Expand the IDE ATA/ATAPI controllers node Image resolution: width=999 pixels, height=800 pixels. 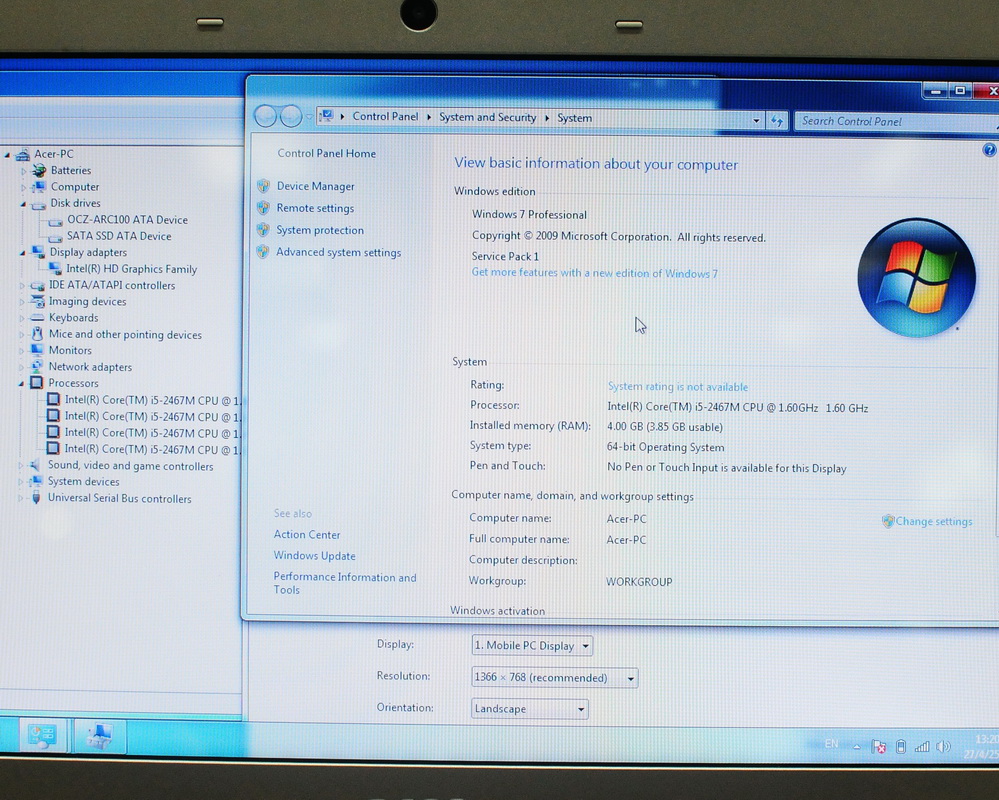click(22, 285)
